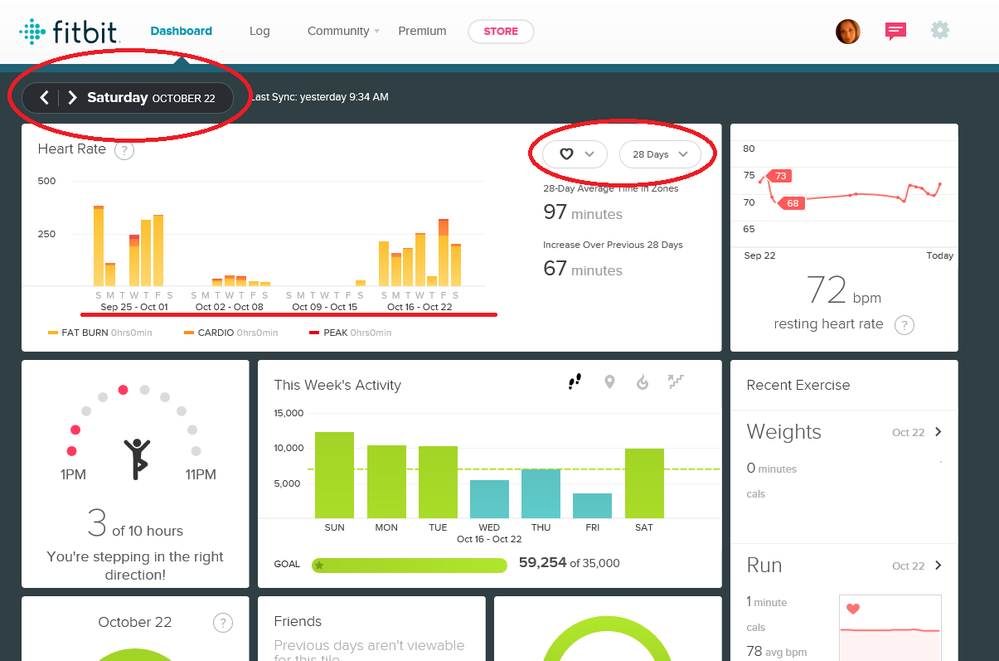Click the "Today" label on resting chart

point(940,256)
